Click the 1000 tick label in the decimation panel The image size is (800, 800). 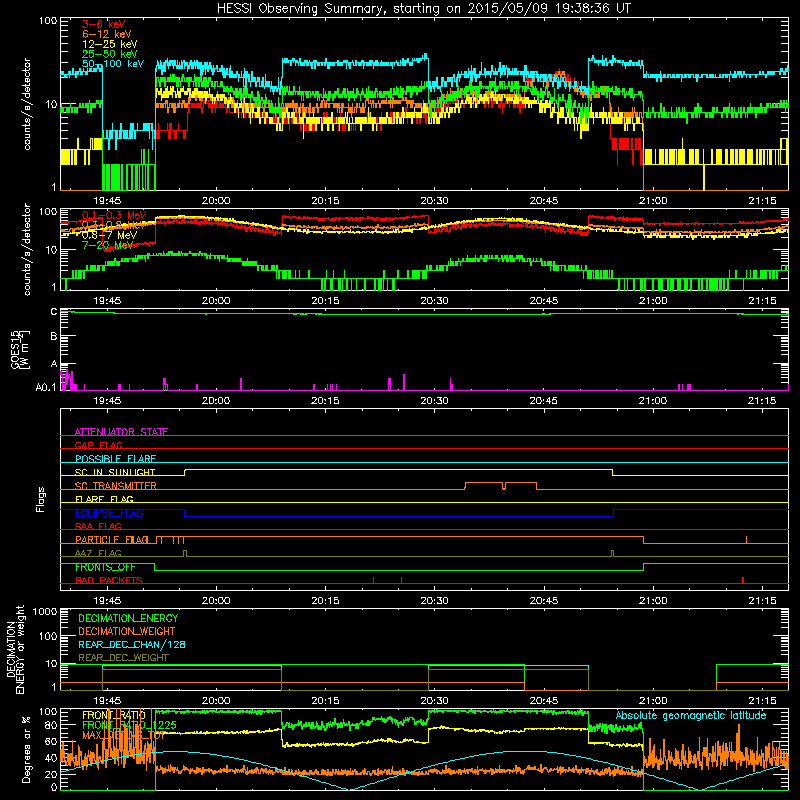[45, 611]
